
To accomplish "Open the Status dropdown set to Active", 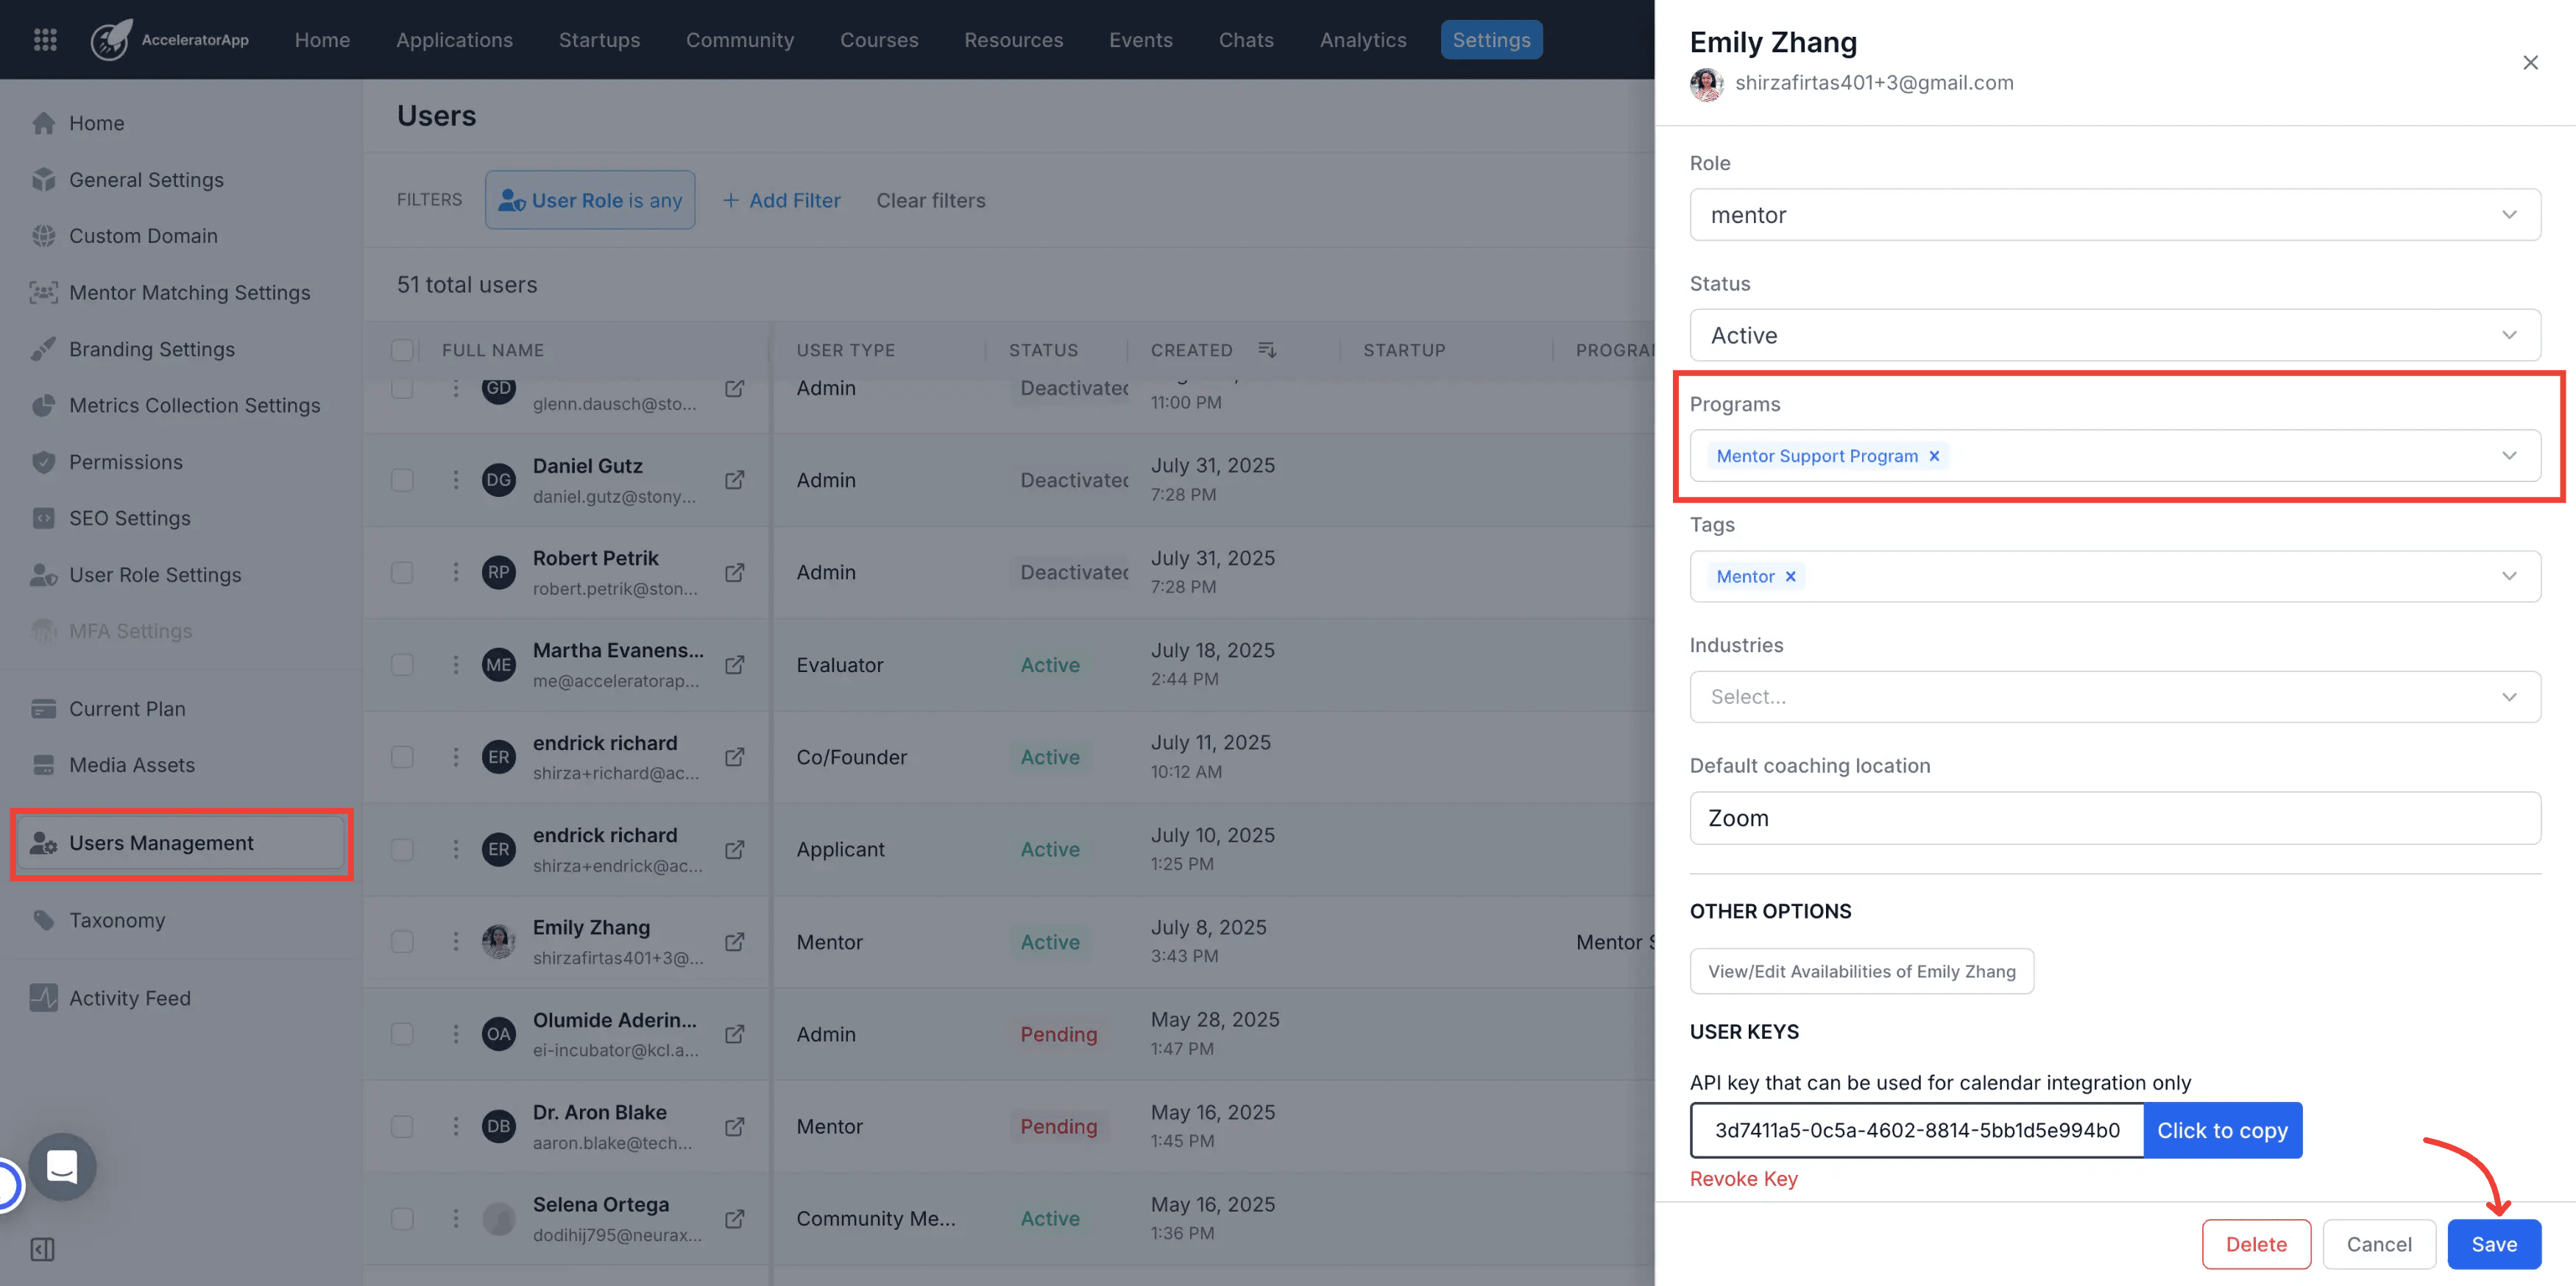I will [x=2115, y=335].
